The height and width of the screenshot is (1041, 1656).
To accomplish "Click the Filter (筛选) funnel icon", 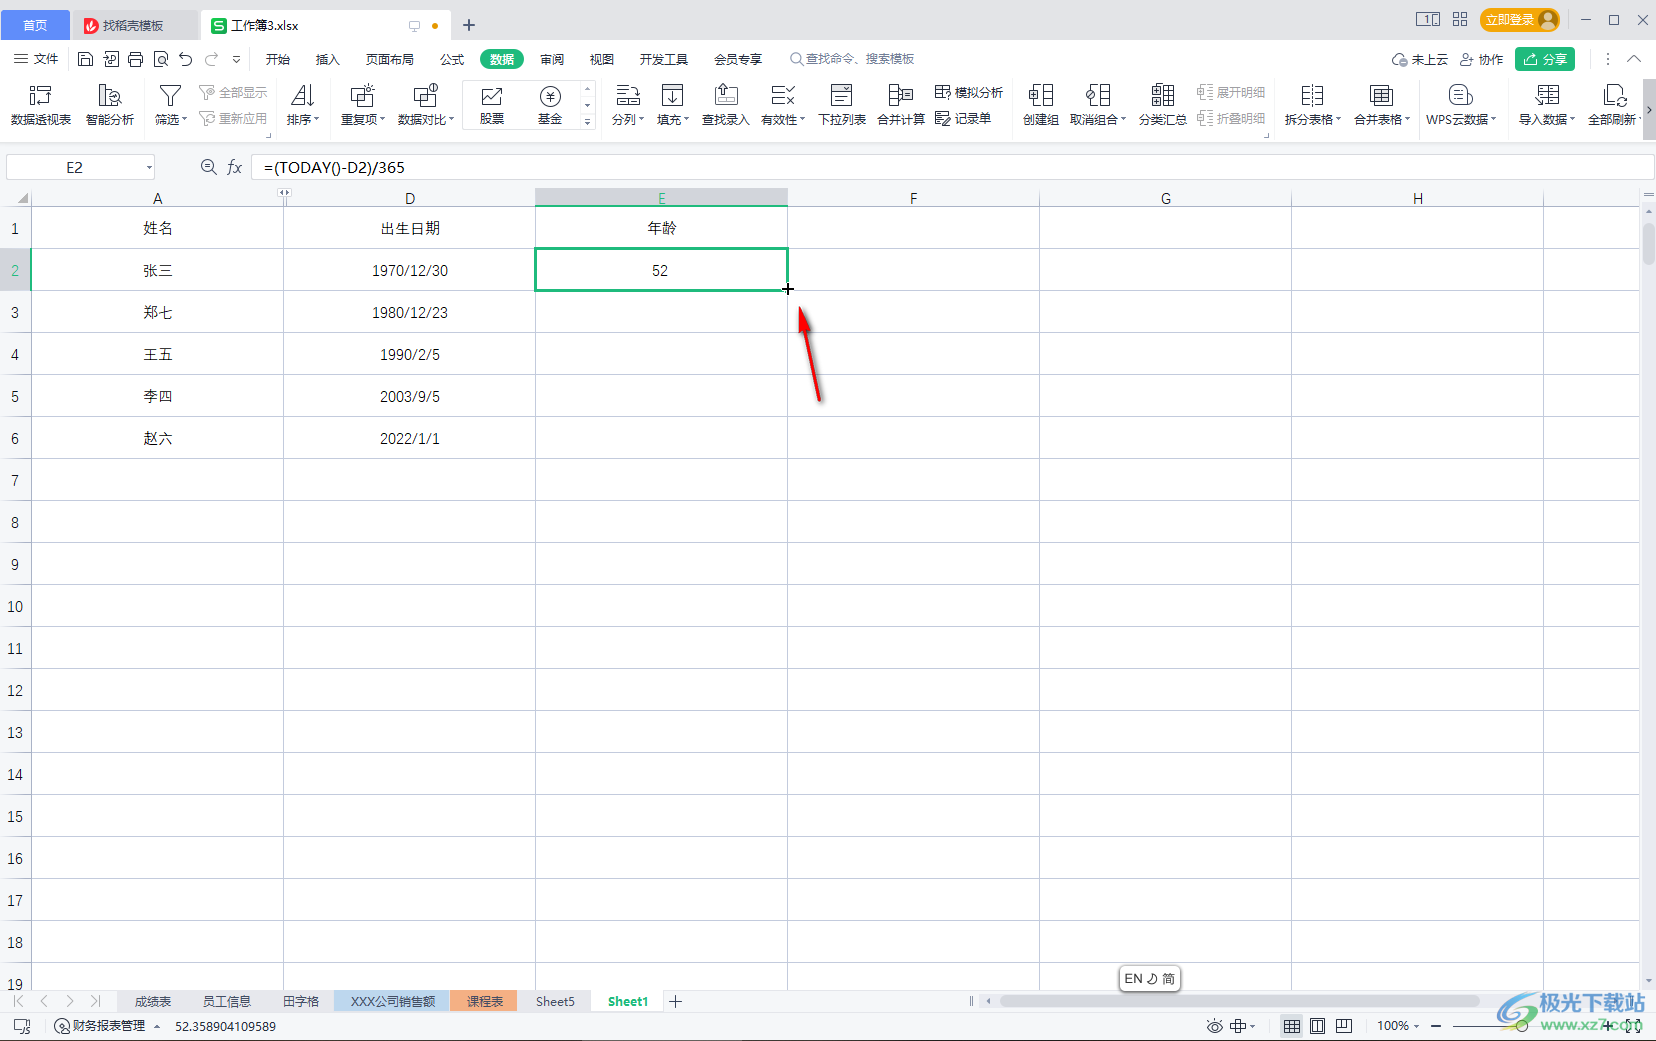I will tap(170, 96).
